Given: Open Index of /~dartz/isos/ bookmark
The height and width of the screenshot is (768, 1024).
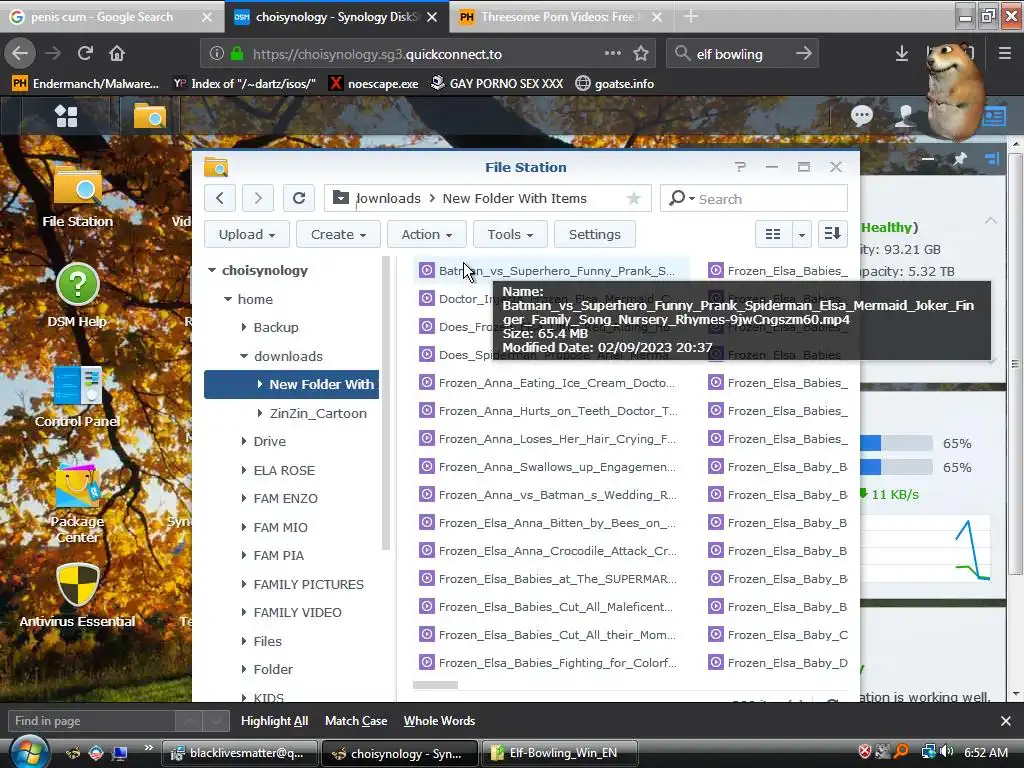Looking at the screenshot, I should tap(244, 84).
